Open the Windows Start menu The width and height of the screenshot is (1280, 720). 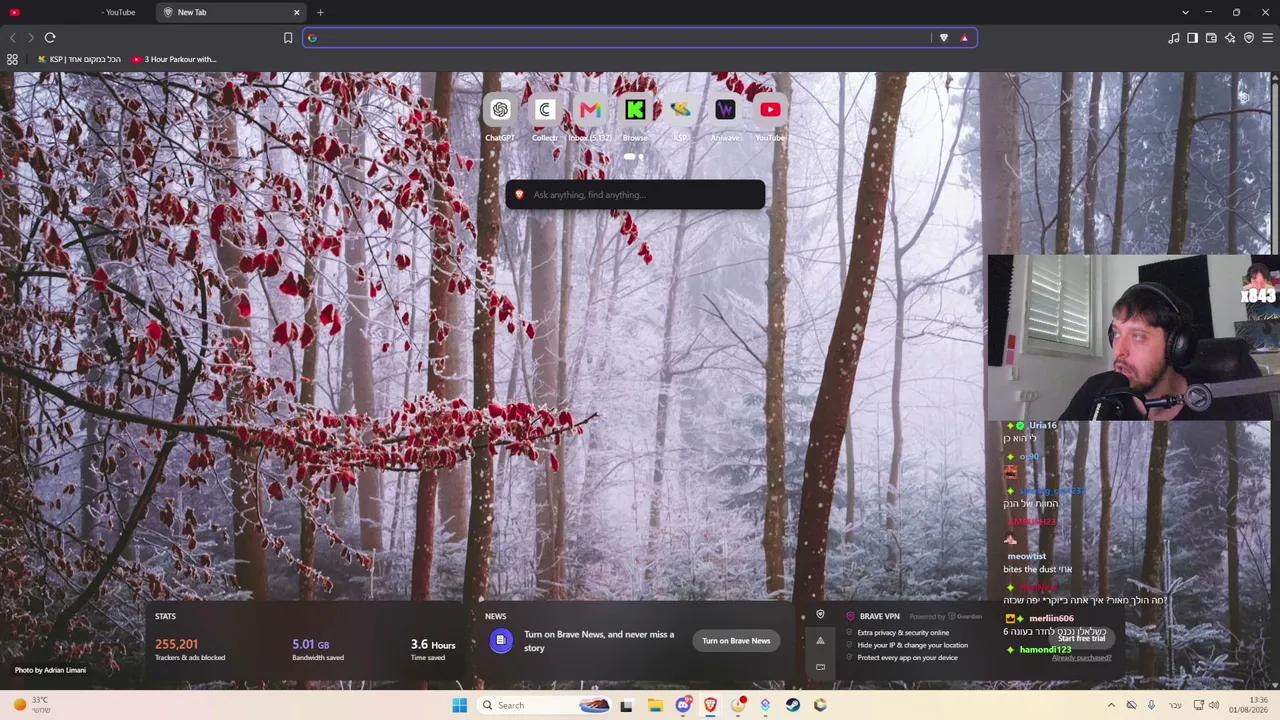459,705
